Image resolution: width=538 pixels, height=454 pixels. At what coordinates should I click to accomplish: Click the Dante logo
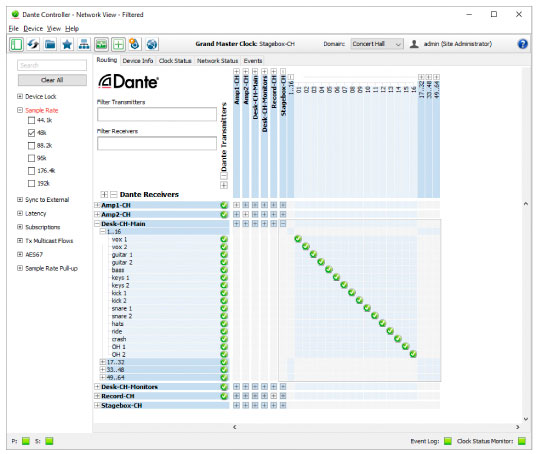point(128,82)
